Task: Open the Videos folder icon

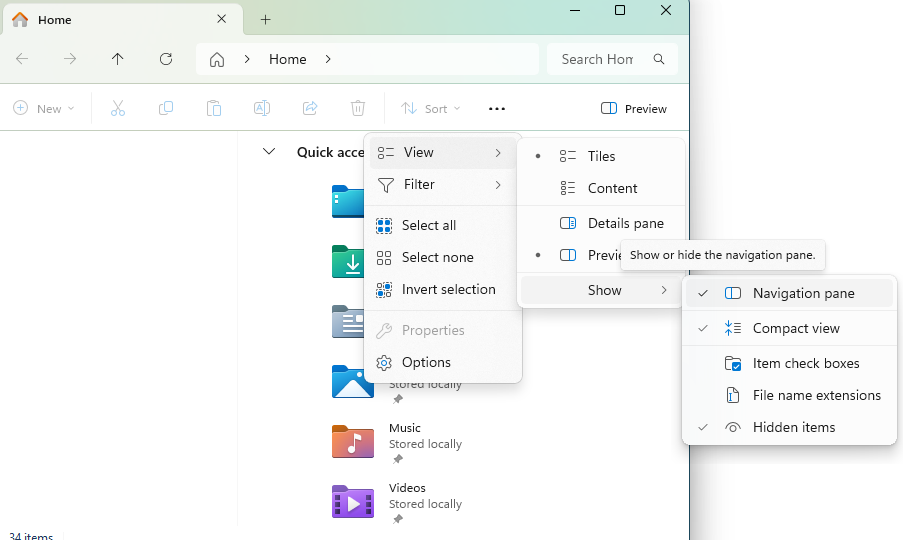Action: pos(352,501)
